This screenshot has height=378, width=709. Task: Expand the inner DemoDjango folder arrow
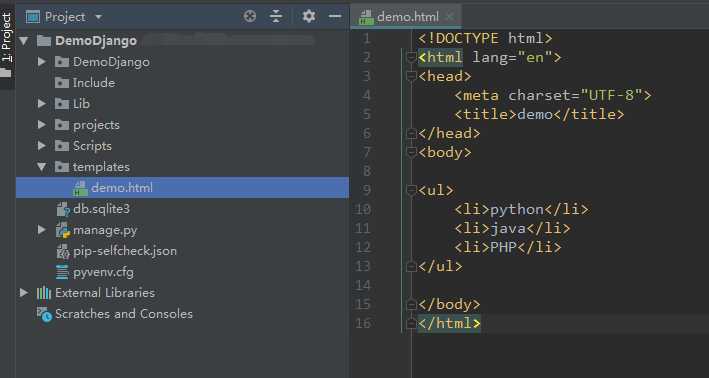pyautogui.click(x=42, y=61)
